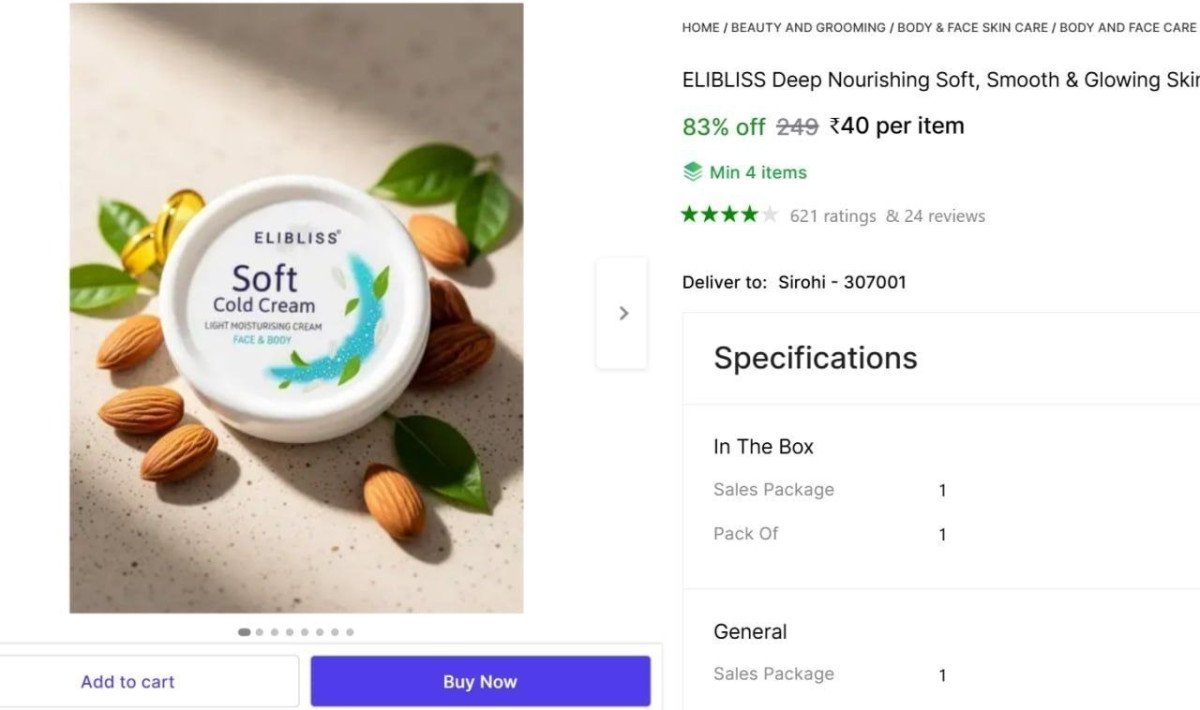Viewport: 1200px width, 710px height.
Task: Open BODY AND FACE CARE breadcrumb
Action: (x=1127, y=28)
